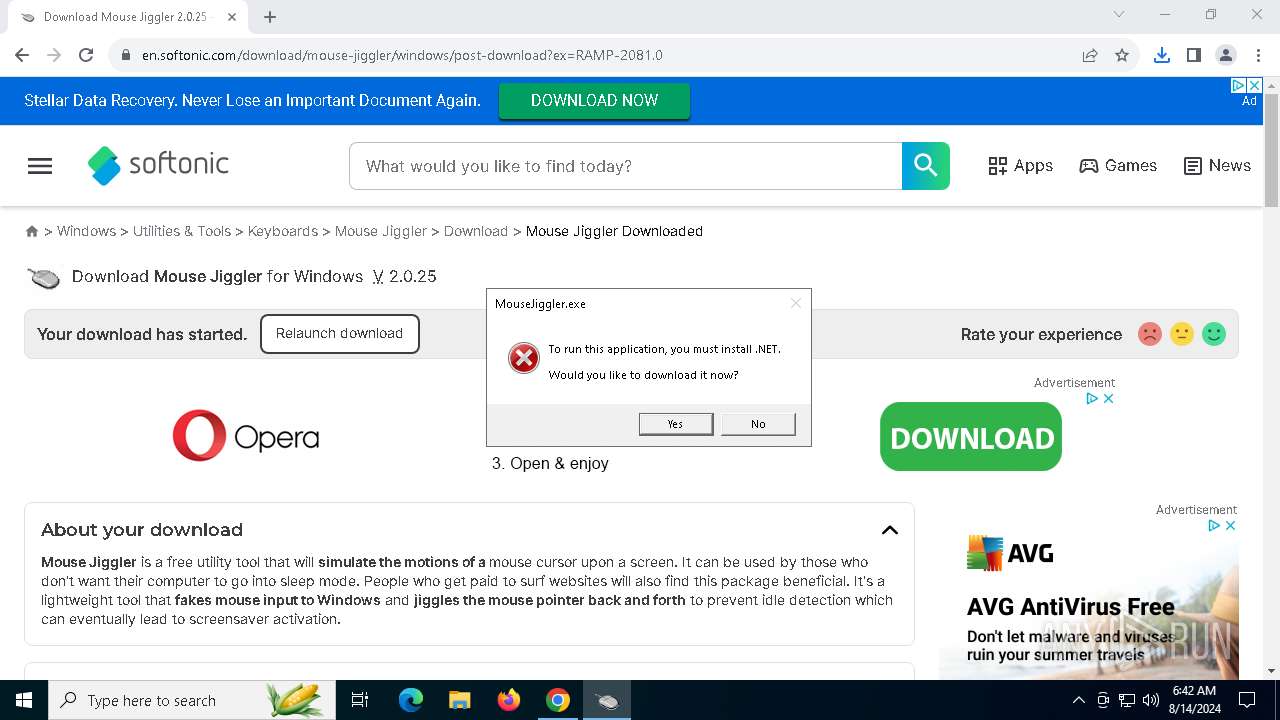Close the top banner ad

[x=1254, y=86]
